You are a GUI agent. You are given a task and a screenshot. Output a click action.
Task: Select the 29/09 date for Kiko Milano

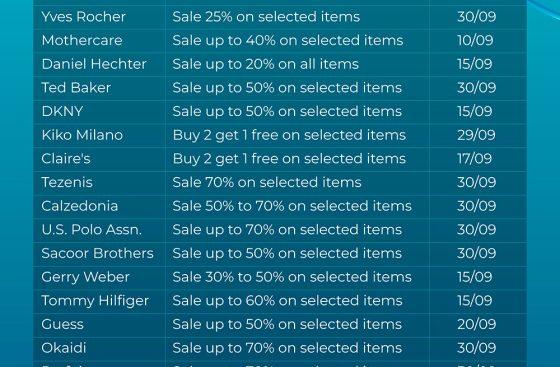coord(476,135)
